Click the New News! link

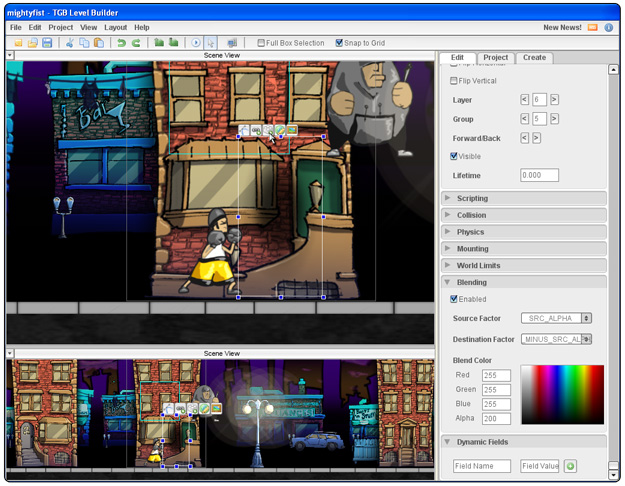562,28
